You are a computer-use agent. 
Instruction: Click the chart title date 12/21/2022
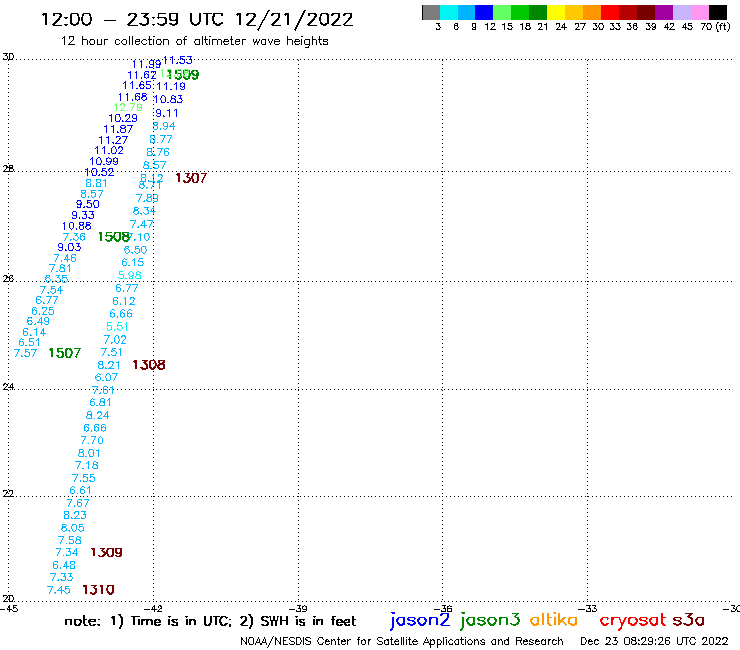click(294, 20)
